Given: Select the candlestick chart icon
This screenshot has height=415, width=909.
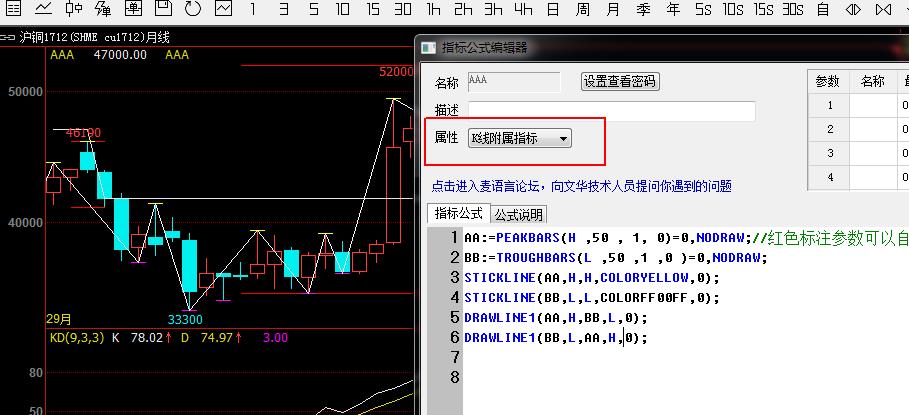Looking at the screenshot, I should point(73,10).
